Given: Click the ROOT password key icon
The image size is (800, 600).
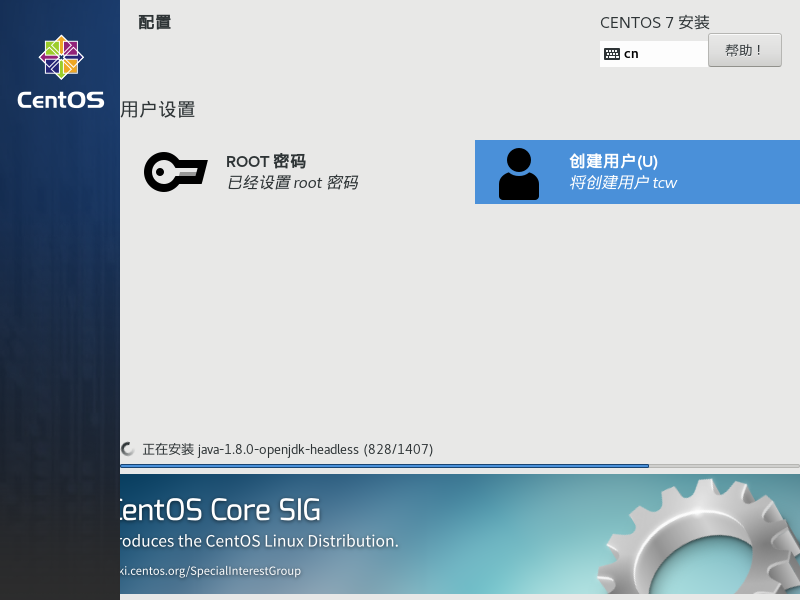Looking at the screenshot, I should (176, 172).
